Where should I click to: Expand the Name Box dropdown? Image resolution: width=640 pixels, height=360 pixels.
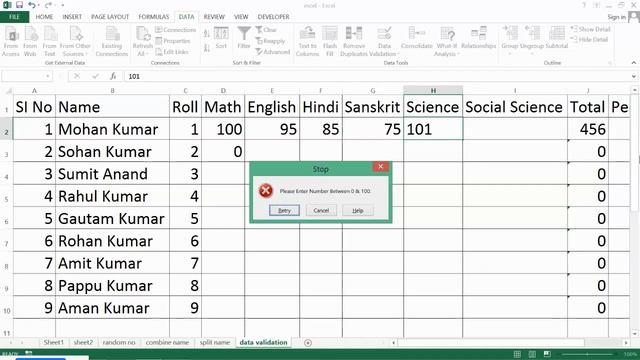click(x=48, y=76)
